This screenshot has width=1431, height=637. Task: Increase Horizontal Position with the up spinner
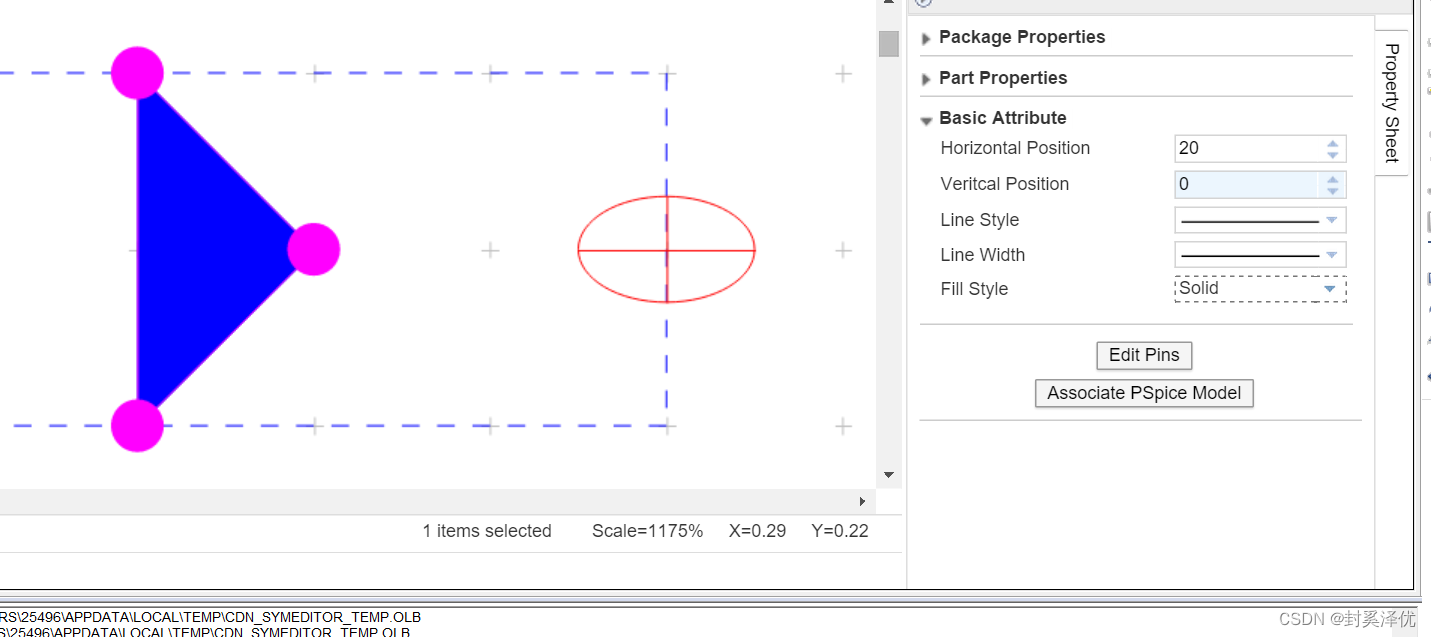pyautogui.click(x=1333, y=143)
